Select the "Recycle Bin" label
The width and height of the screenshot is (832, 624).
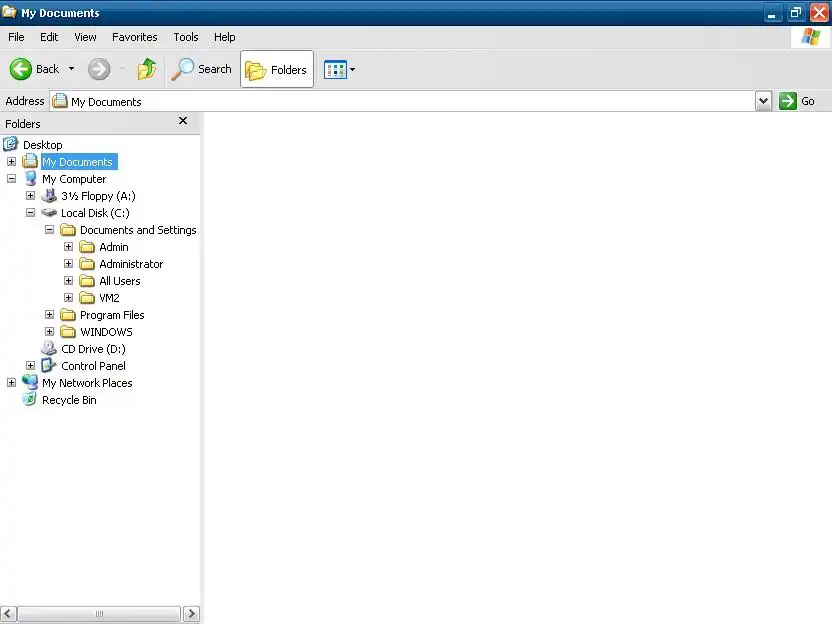70,400
